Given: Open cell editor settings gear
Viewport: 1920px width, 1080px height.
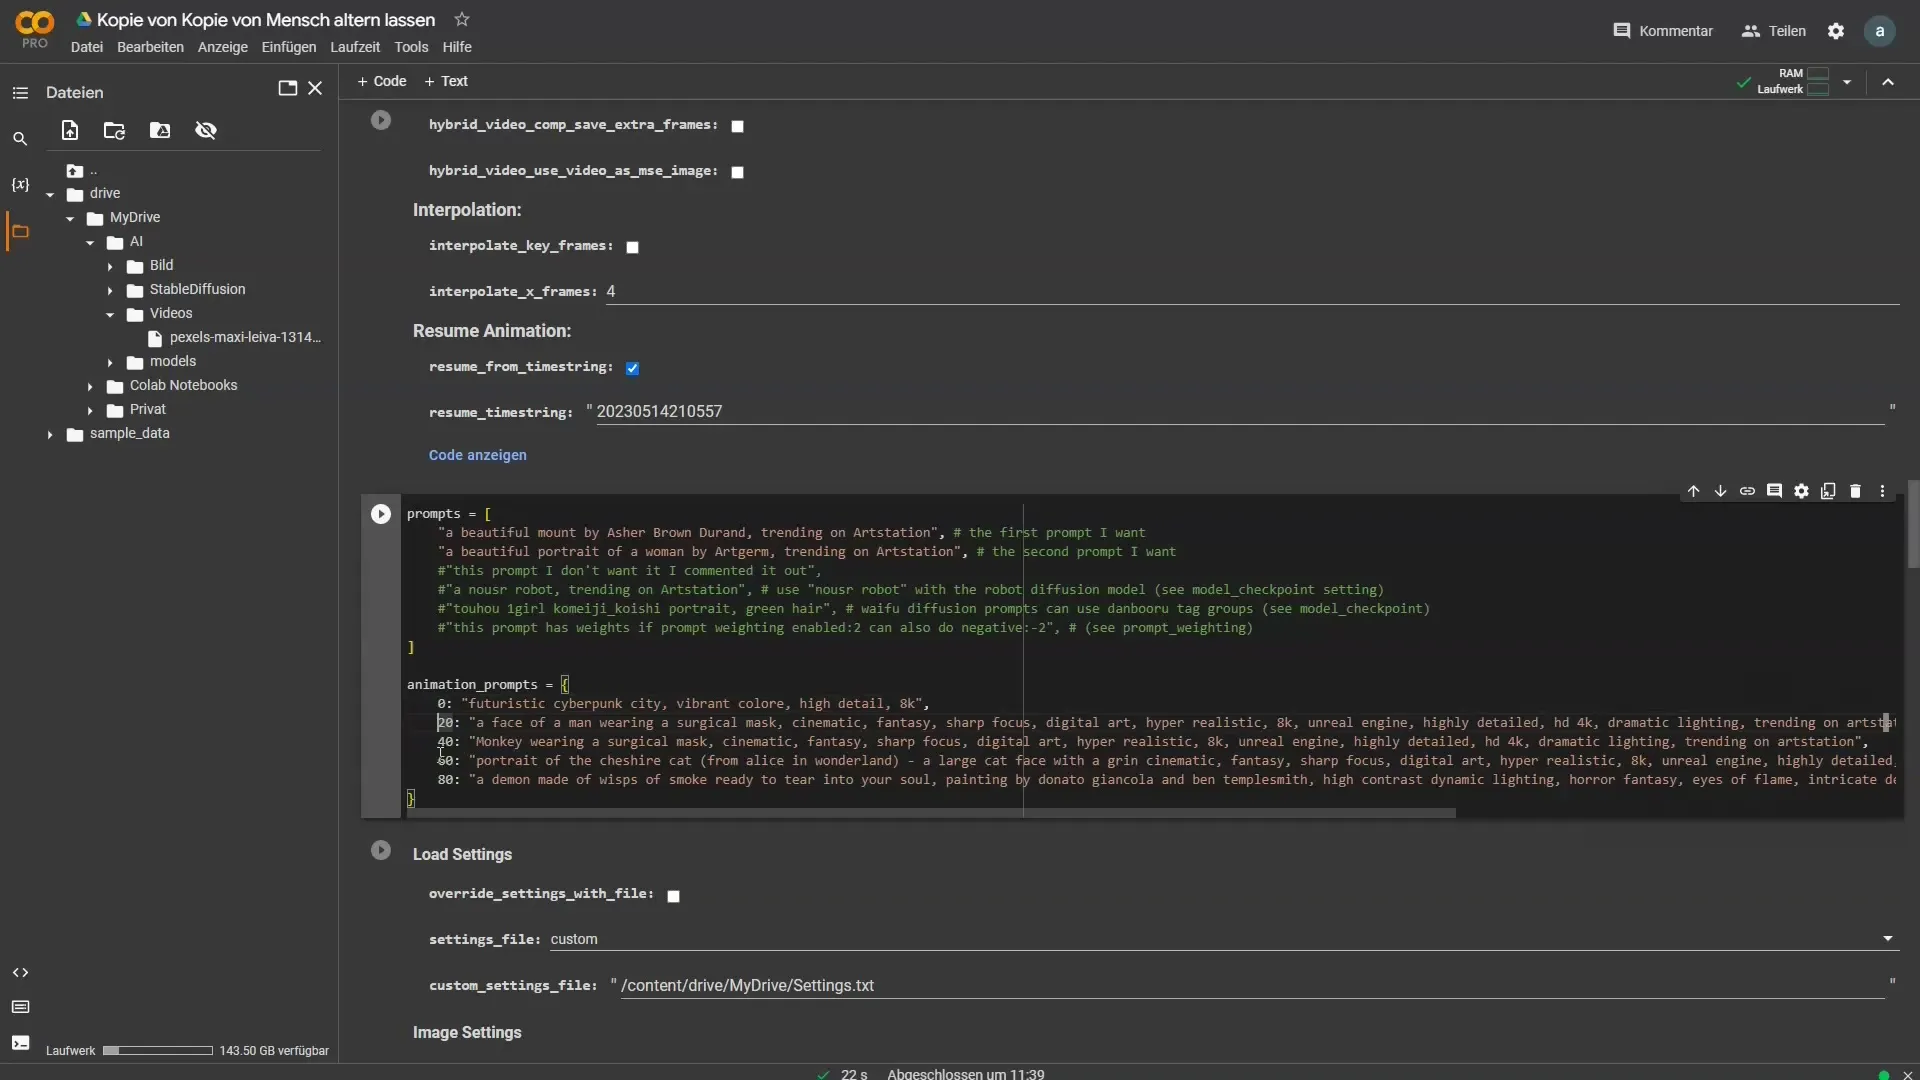Looking at the screenshot, I should click(1801, 491).
